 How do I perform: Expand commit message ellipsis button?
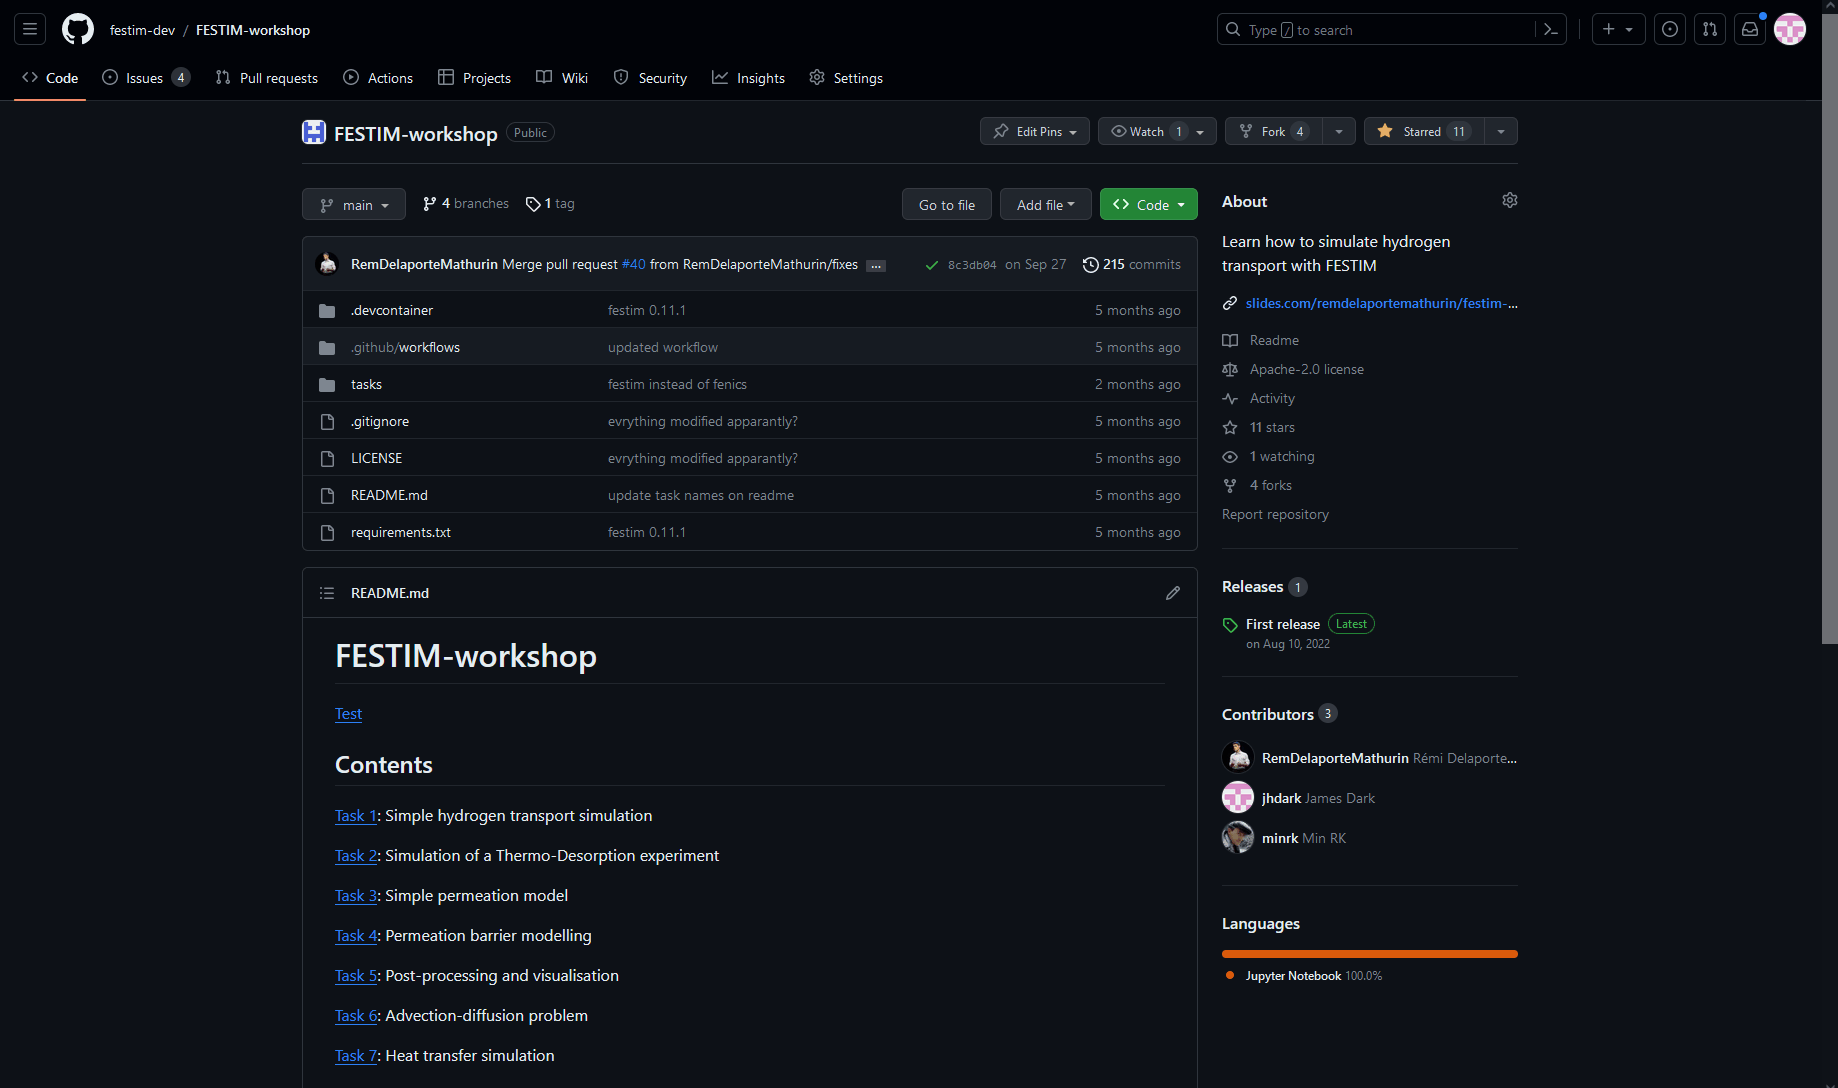876,266
